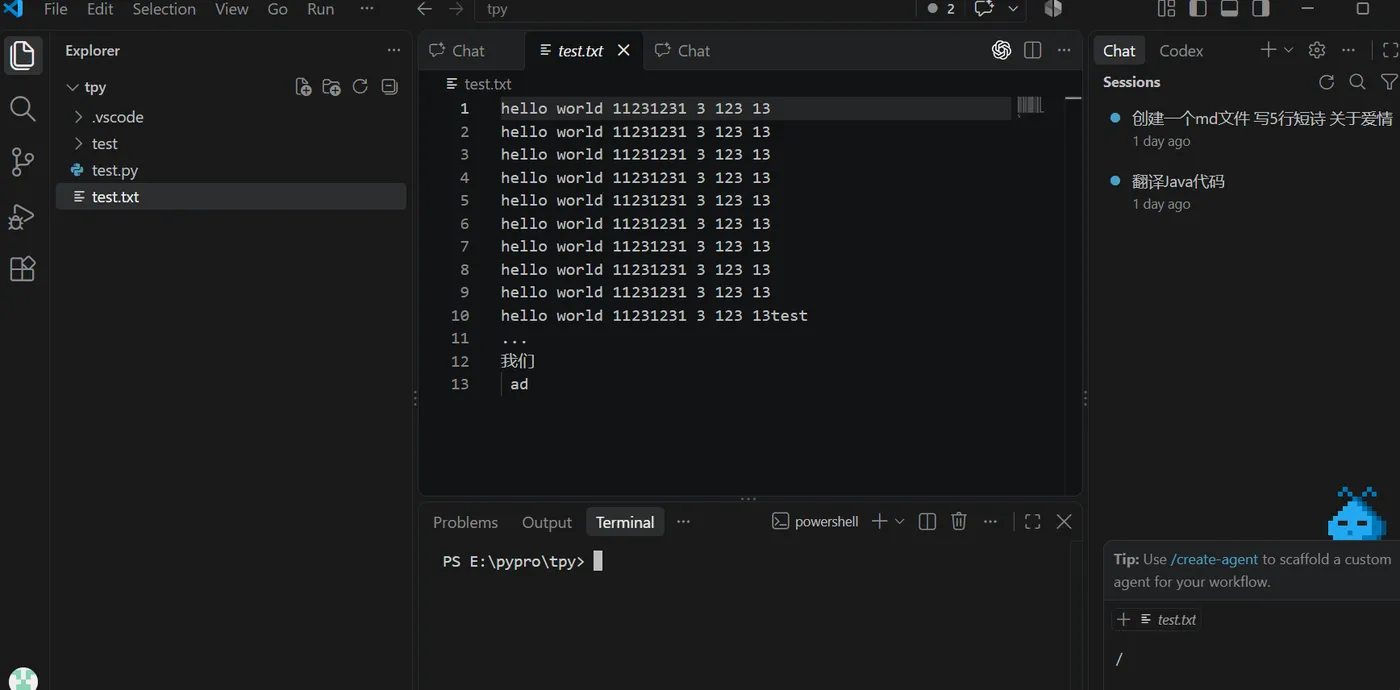Click the /create-agent link in the tip

1214,559
